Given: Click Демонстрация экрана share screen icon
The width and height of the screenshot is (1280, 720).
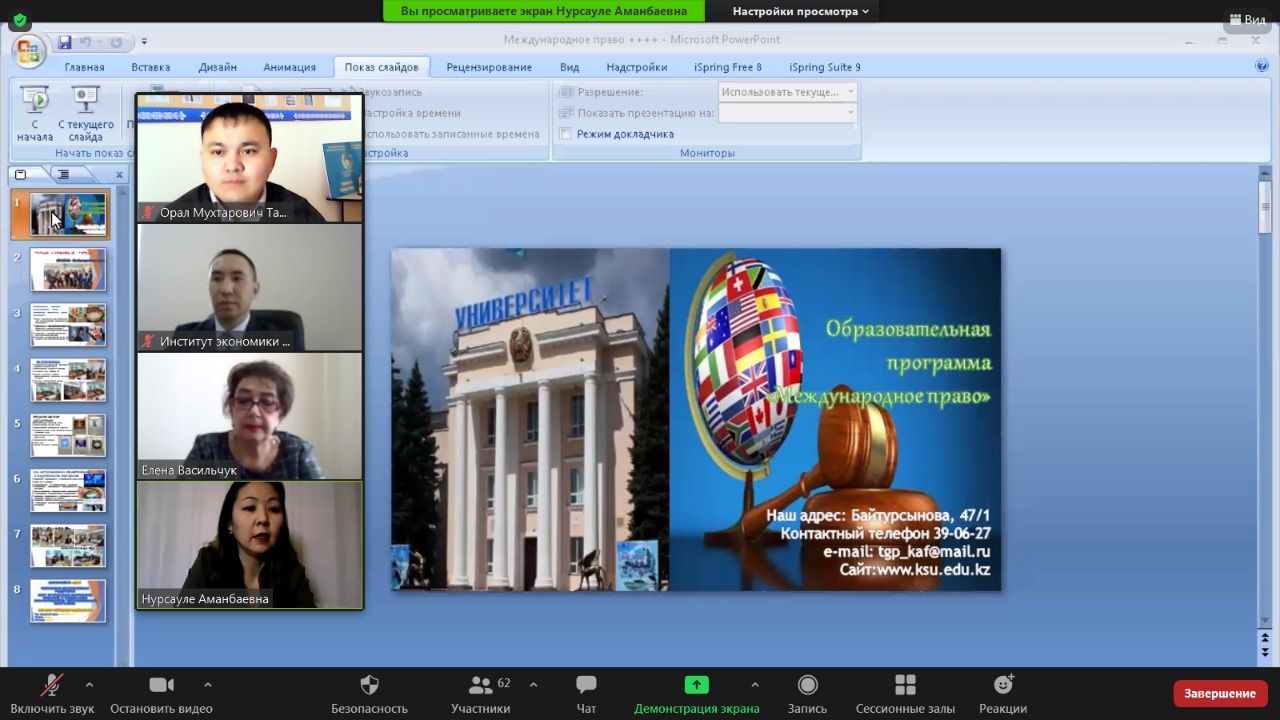Looking at the screenshot, I should [696, 685].
